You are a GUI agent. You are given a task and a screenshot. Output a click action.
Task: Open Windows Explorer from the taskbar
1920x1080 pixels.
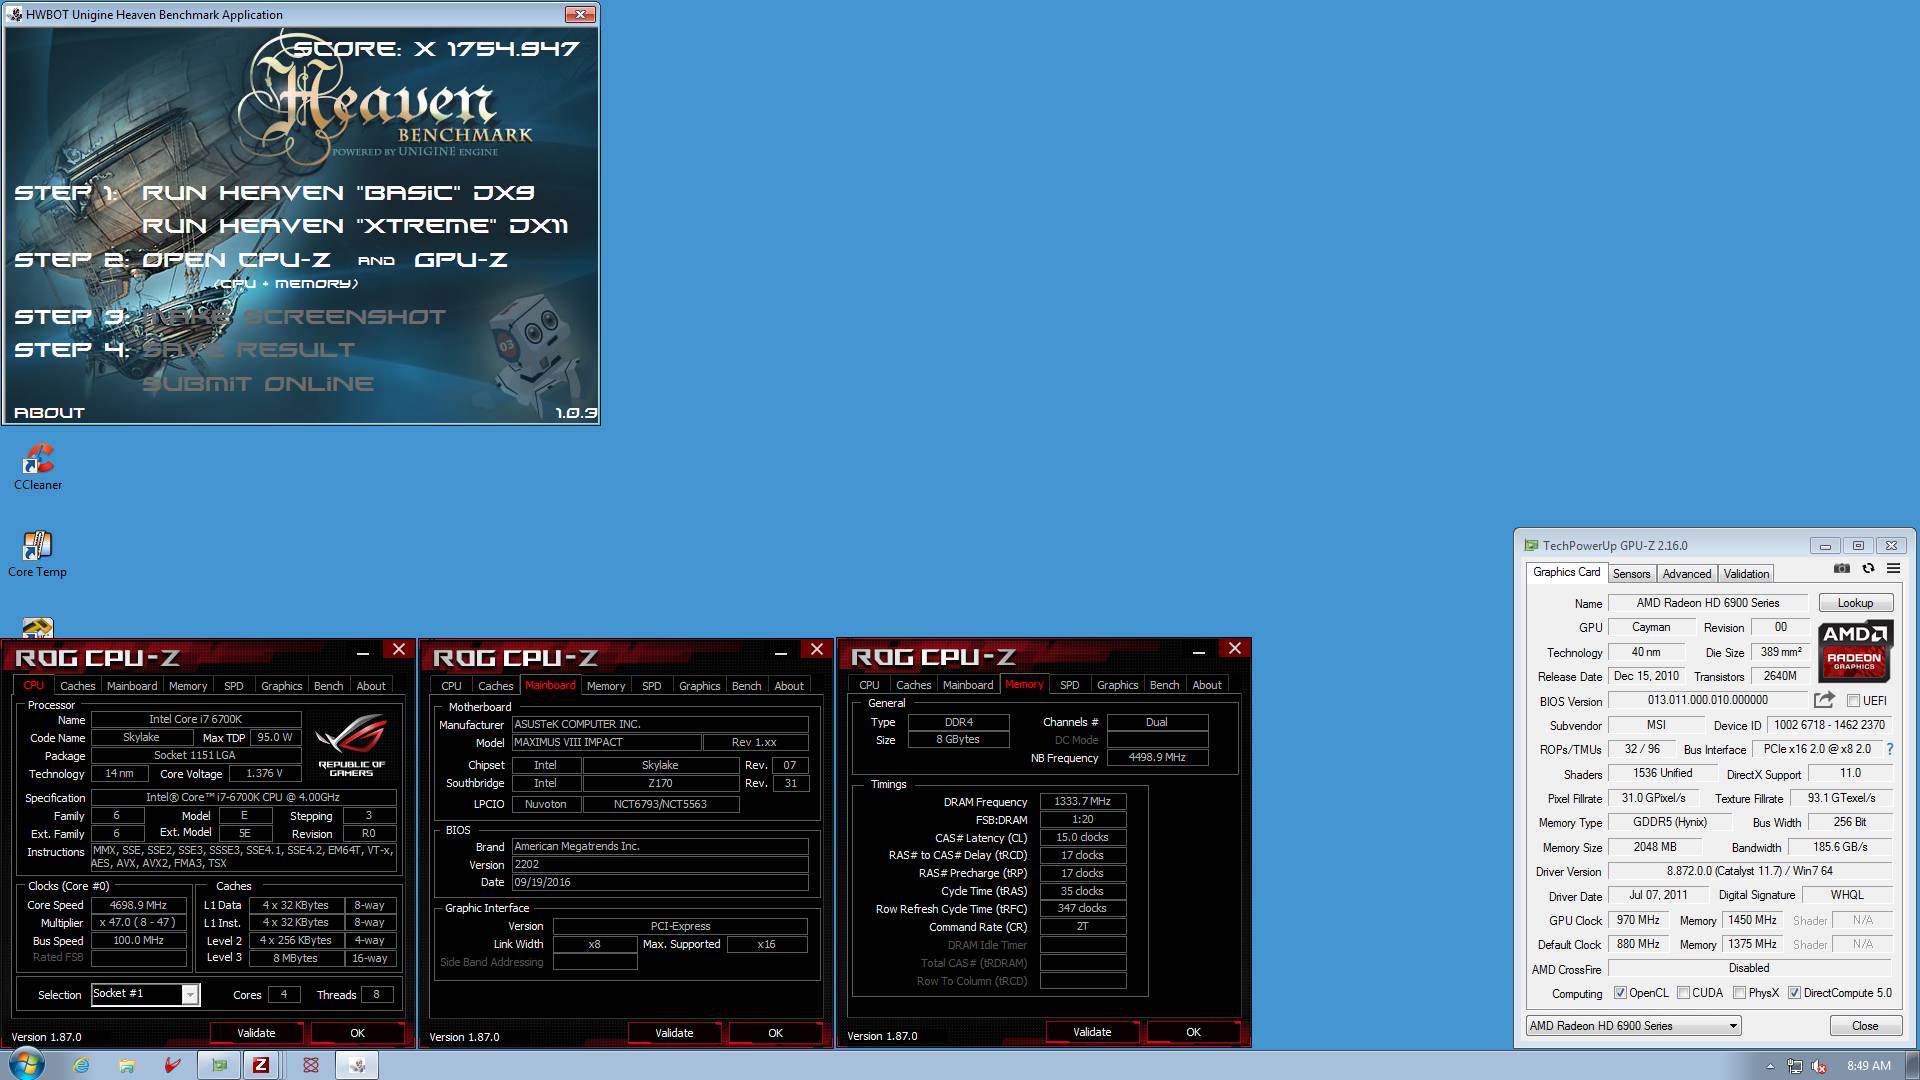click(x=127, y=1065)
